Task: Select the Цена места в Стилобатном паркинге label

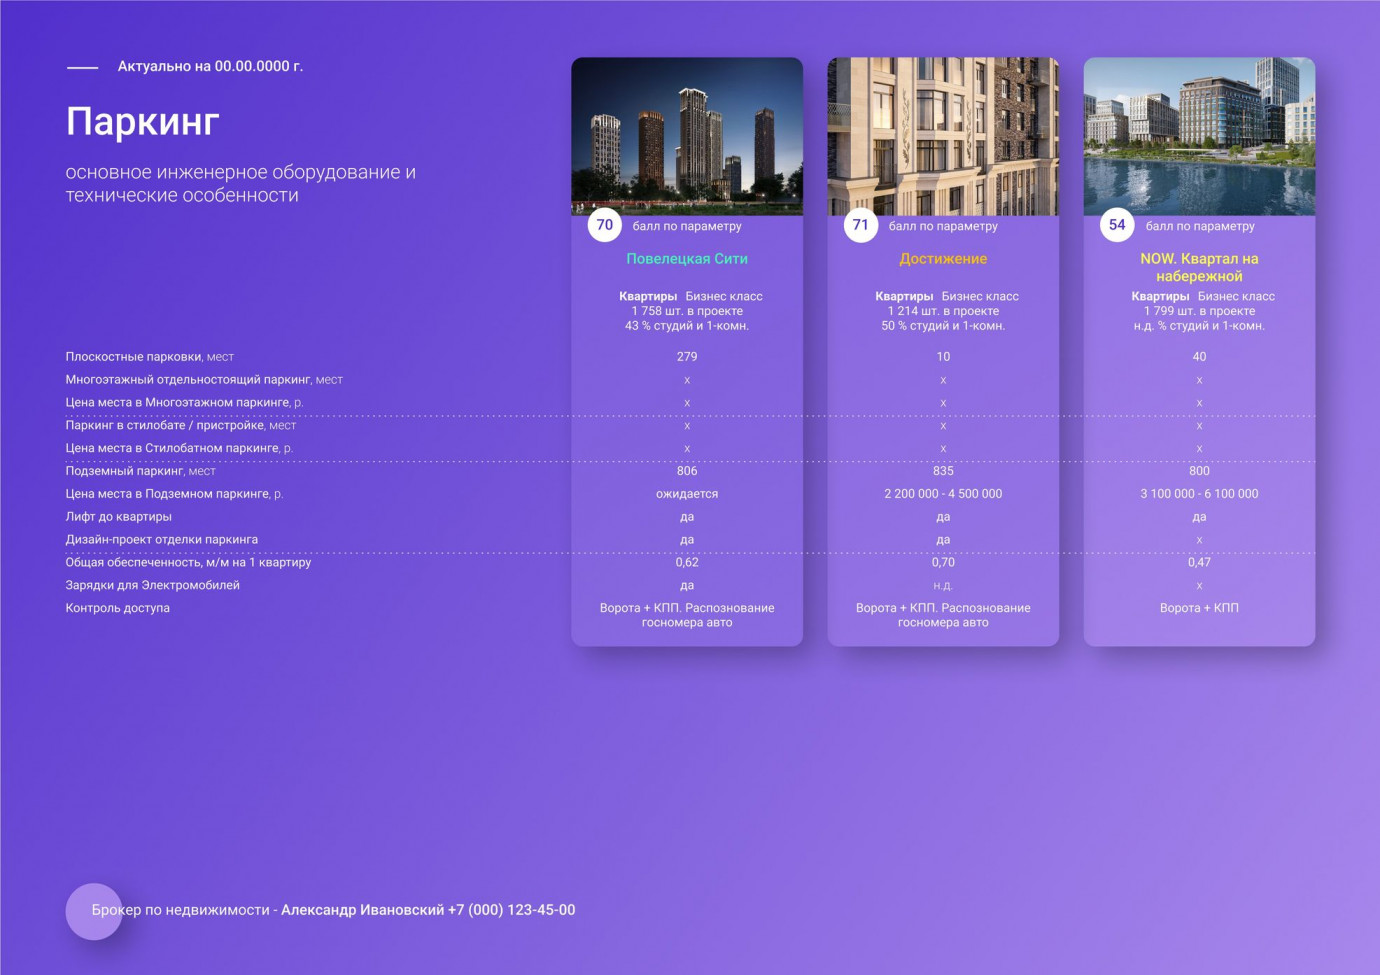Action: click(x=179, y=449)
